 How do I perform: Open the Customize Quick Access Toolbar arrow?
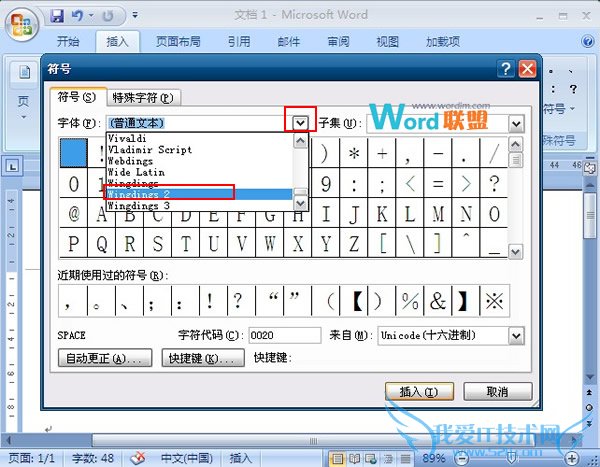click(x=135, y=15)
